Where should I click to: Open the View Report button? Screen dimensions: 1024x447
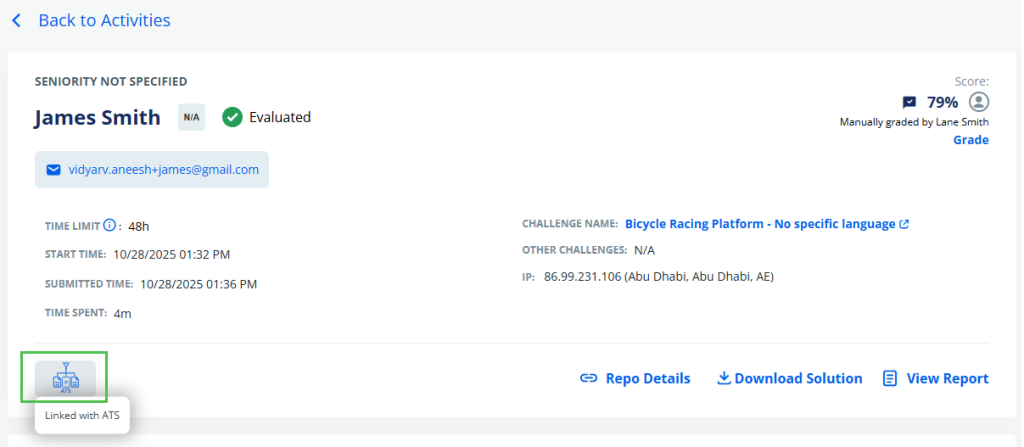pyautogui.click(x=947, y=378)
